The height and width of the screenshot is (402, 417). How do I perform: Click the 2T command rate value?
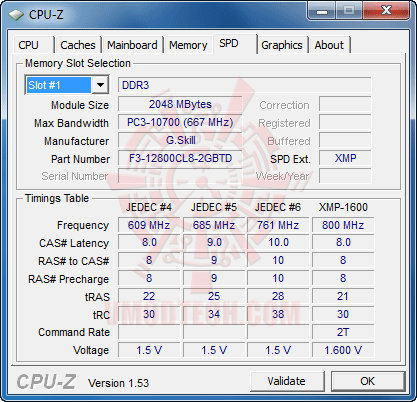click(x=343, y=332)
